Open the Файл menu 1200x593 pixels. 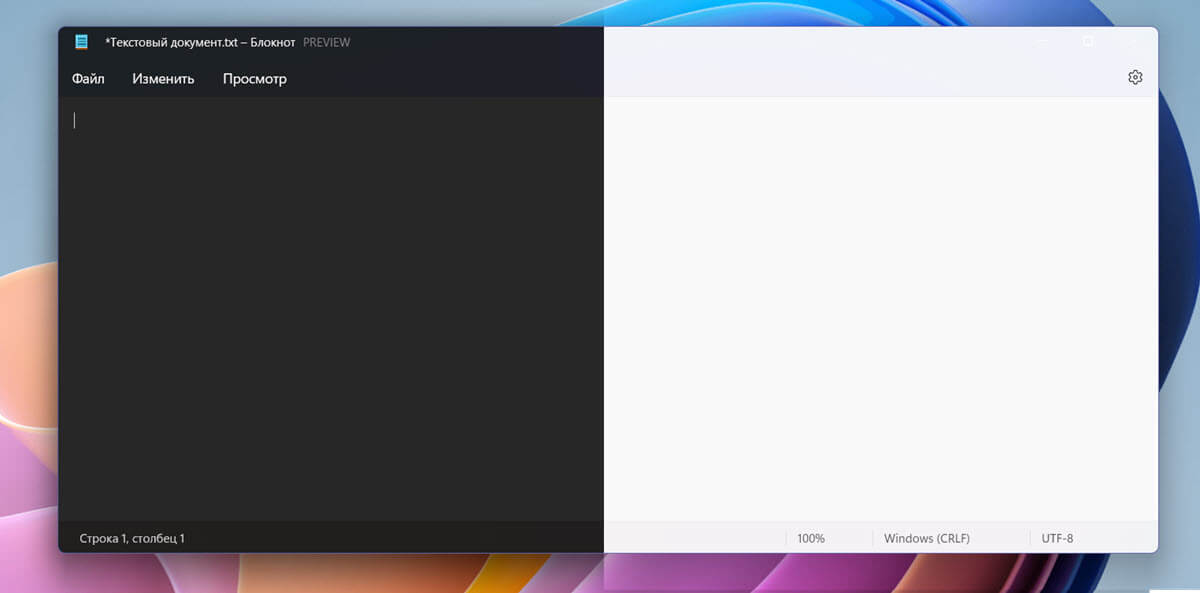(x=88, y=79)
